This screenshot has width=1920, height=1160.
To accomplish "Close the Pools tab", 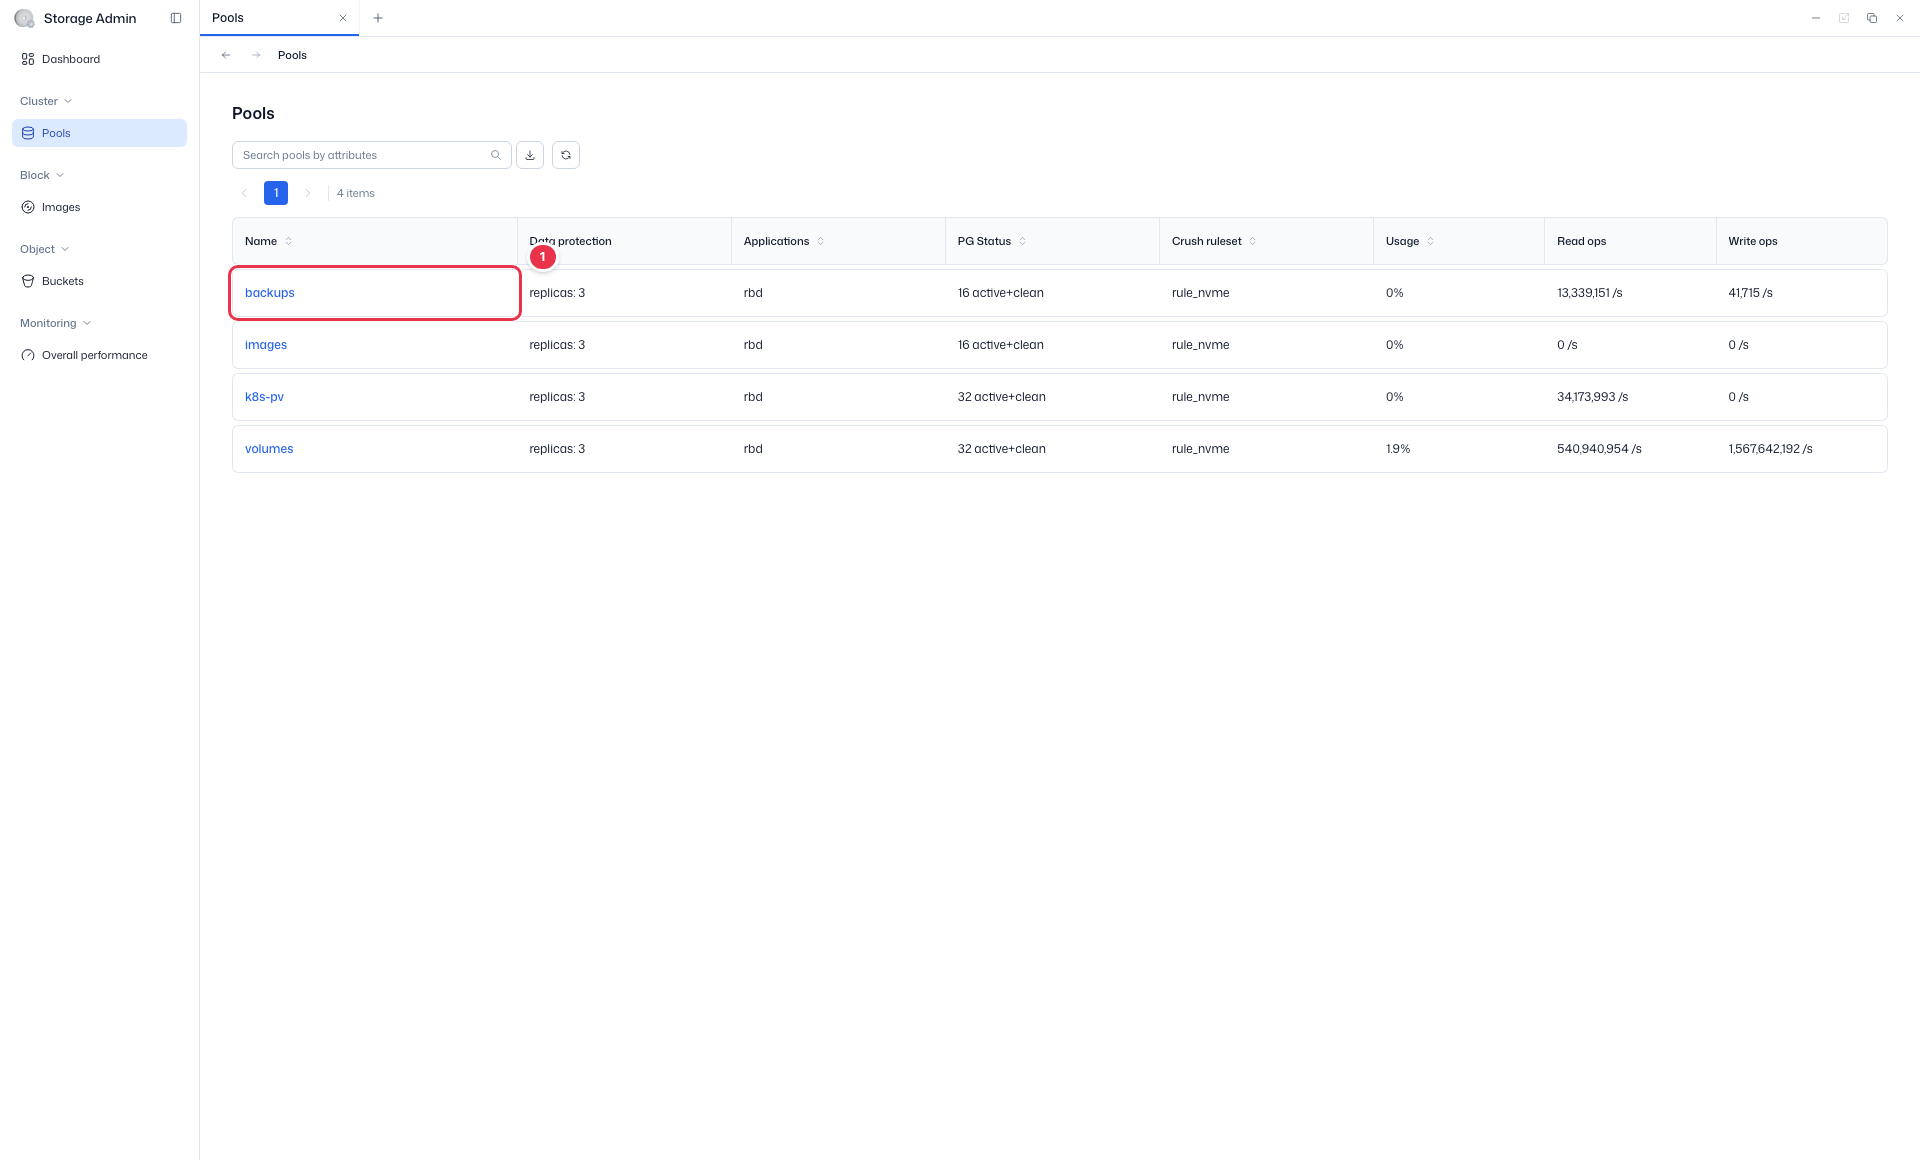I will click(343, 18).
